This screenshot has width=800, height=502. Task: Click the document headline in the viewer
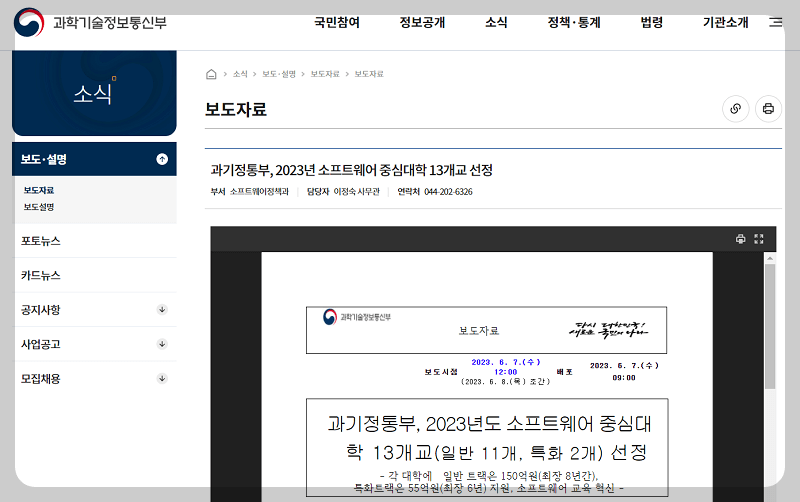click(487, 438)
